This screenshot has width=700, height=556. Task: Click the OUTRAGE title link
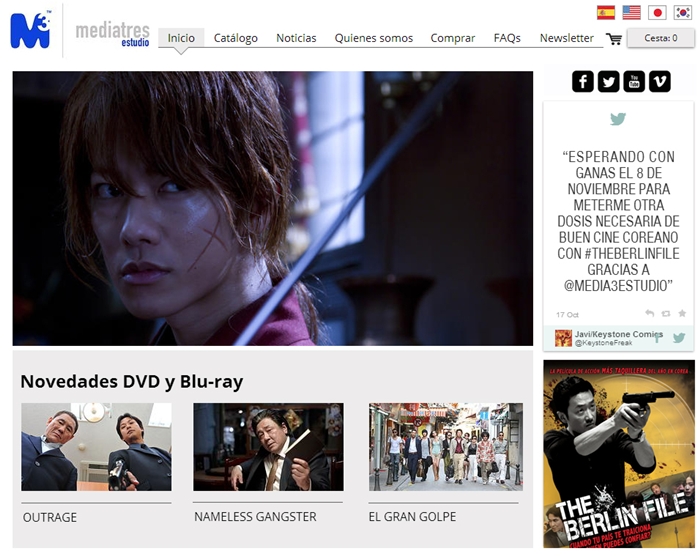coord(50,517)
